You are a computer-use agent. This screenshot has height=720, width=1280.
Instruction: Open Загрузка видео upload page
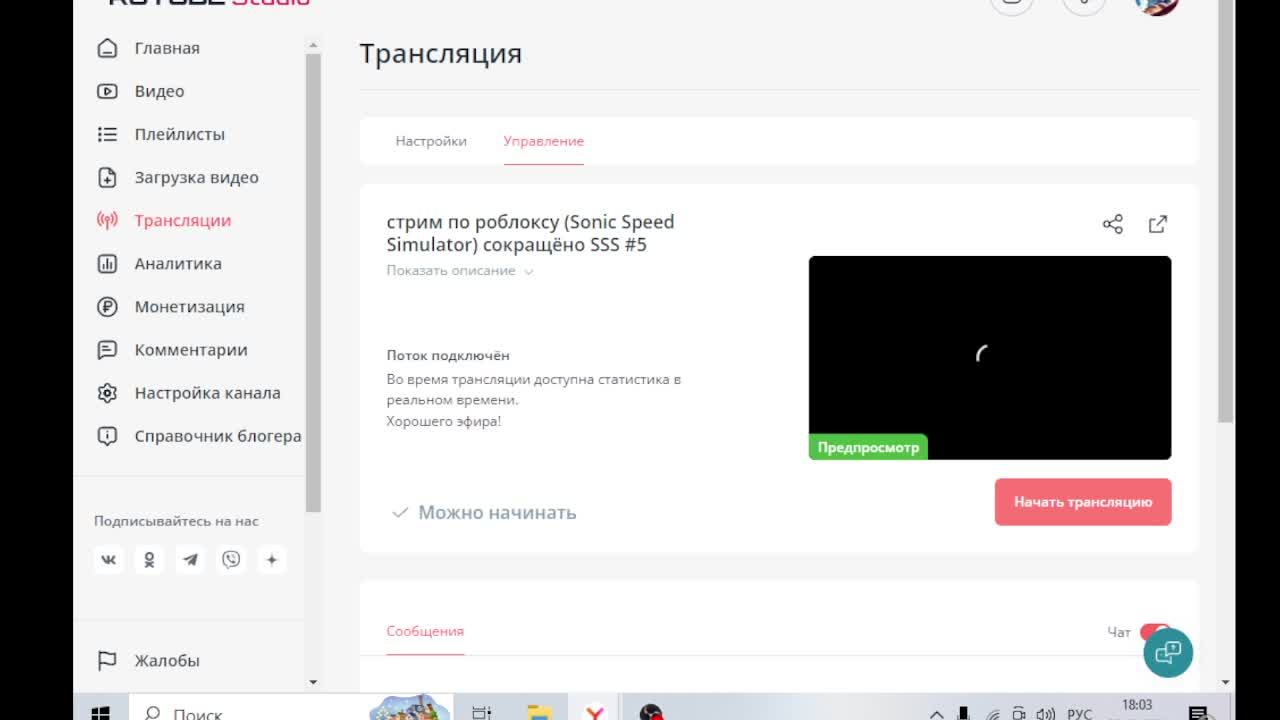pos(196,177)
